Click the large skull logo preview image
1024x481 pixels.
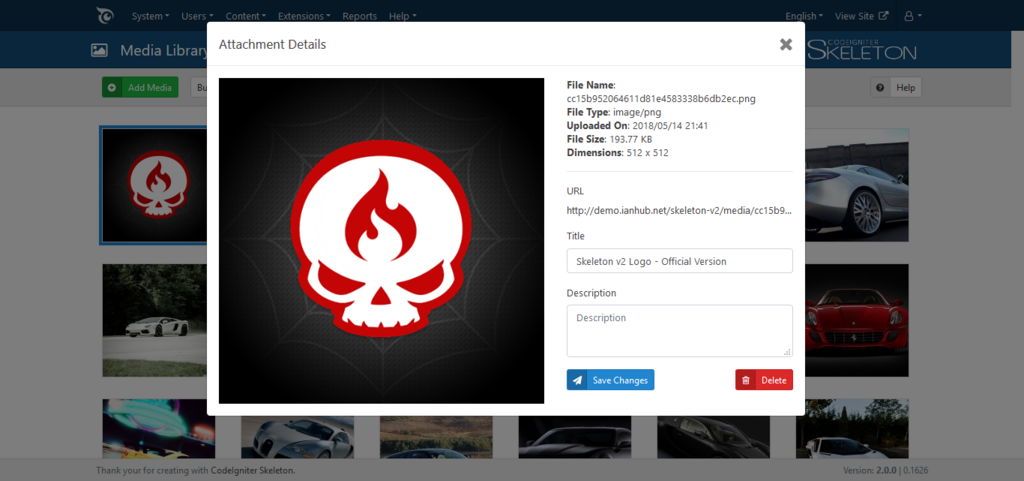click(x=381, y=241)
